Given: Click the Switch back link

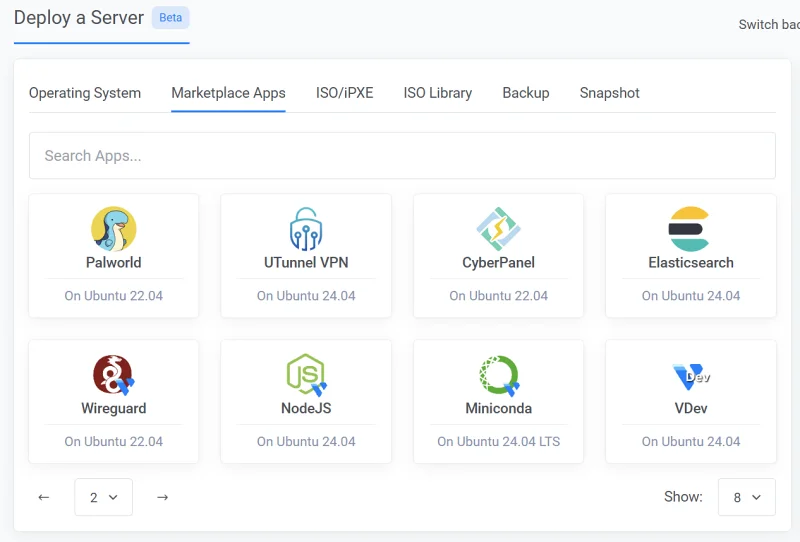Looking at the screenshot, I should pyautogui.click(x=769, y=24).
